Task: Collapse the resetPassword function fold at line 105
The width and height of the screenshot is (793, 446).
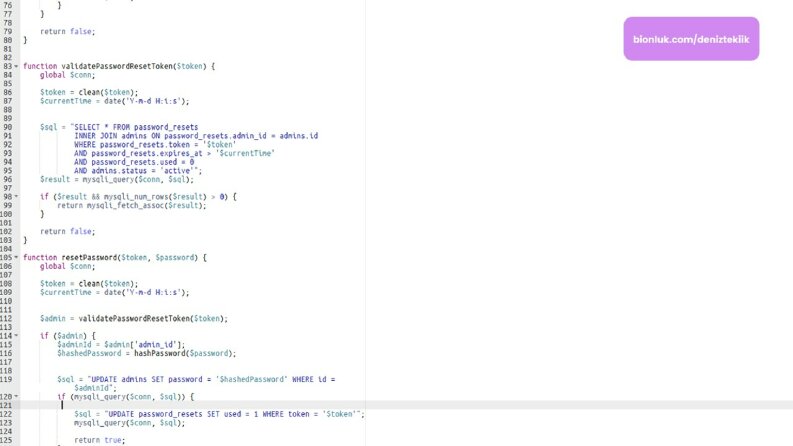Action: click(x=16, y=257)
